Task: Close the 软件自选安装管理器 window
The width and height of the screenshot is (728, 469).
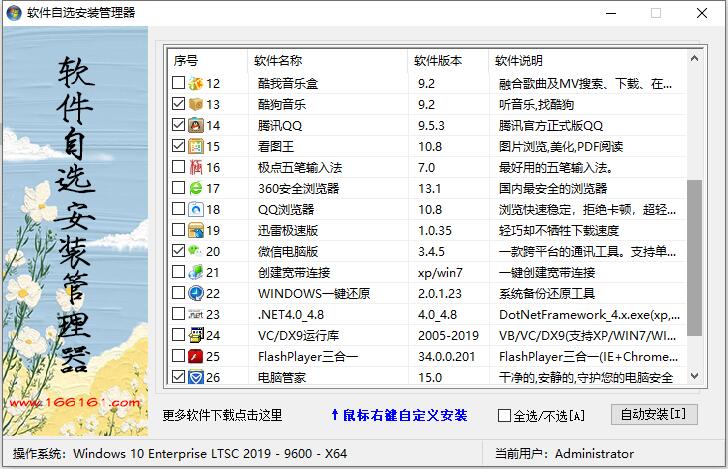Action: (702, 13)
